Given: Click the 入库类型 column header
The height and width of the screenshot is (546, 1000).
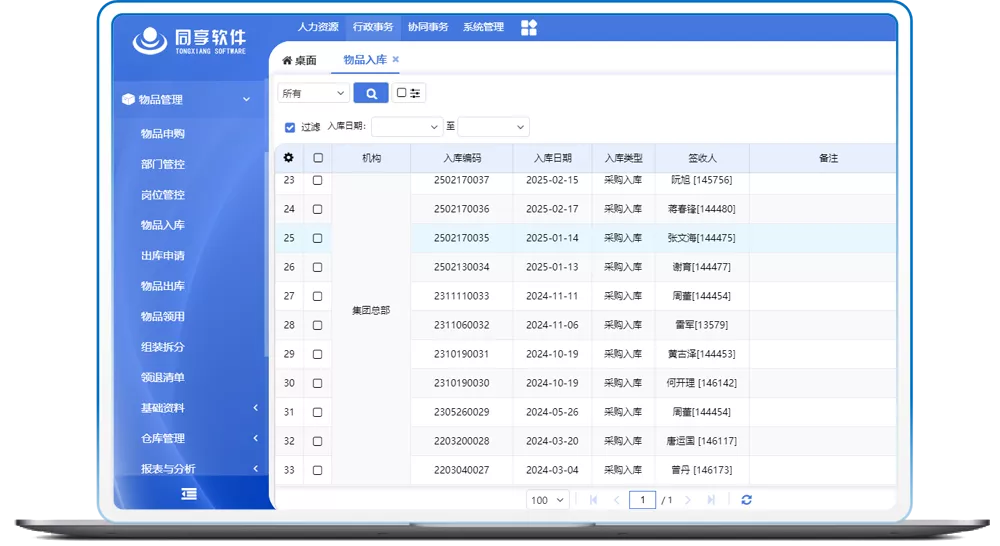Looking at the screenshot, I should pos(623,158).
